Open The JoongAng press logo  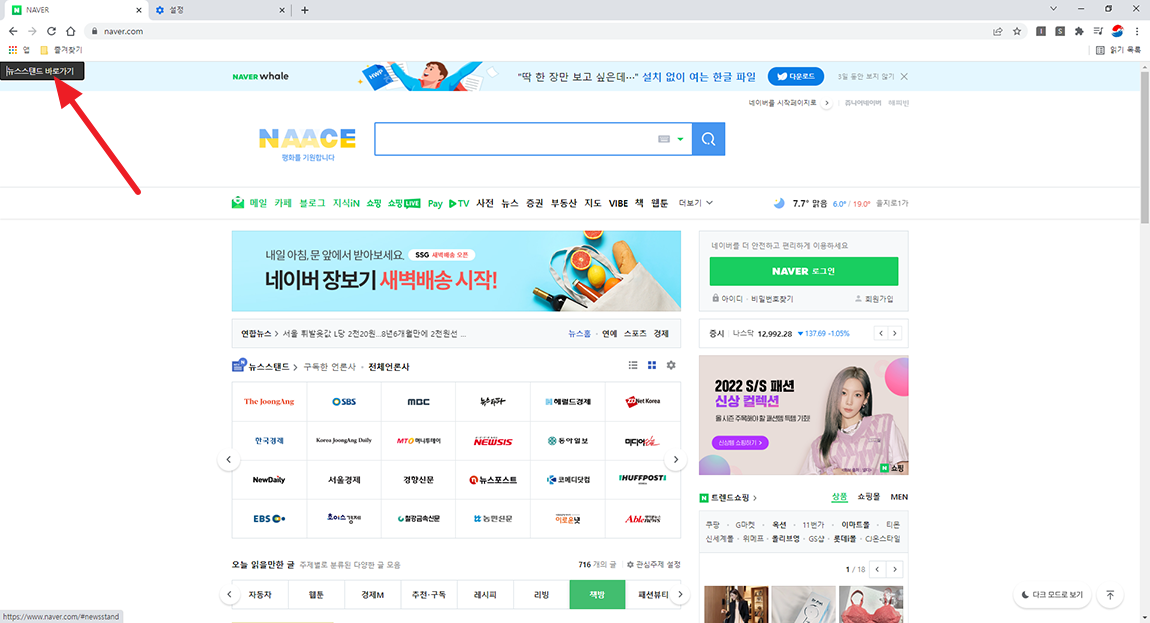click(x=269, y=401)
